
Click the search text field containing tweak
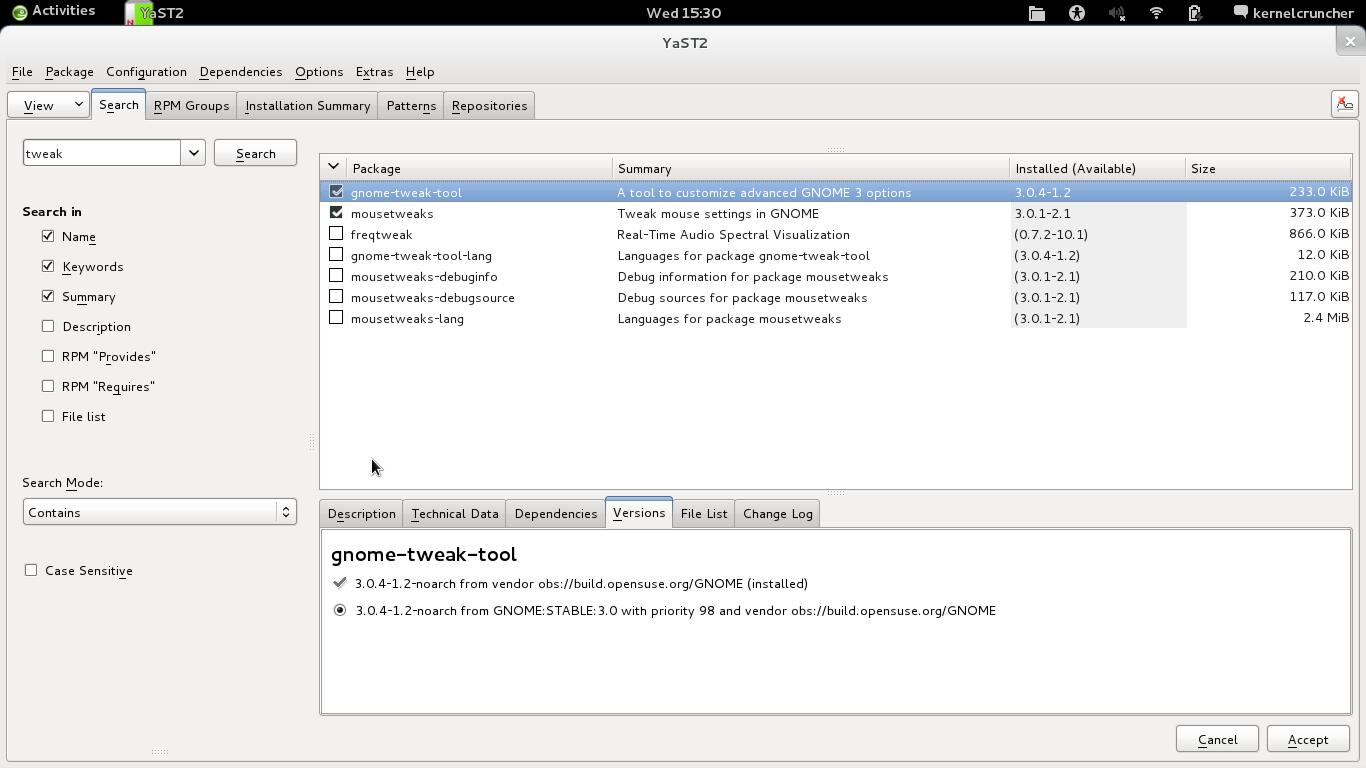[102, 153]
